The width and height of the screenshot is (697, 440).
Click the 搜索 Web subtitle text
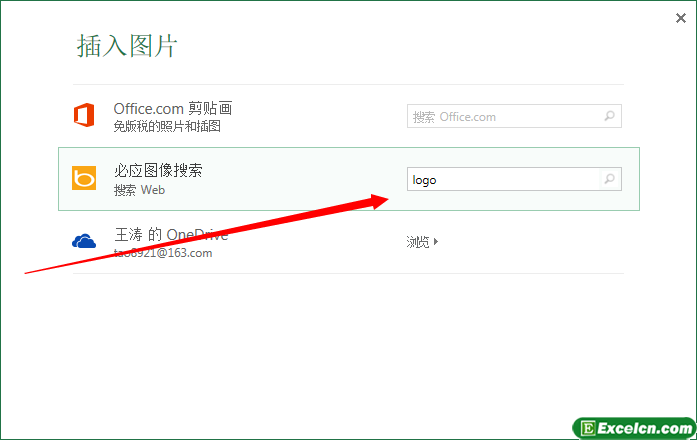click(139, 190)
